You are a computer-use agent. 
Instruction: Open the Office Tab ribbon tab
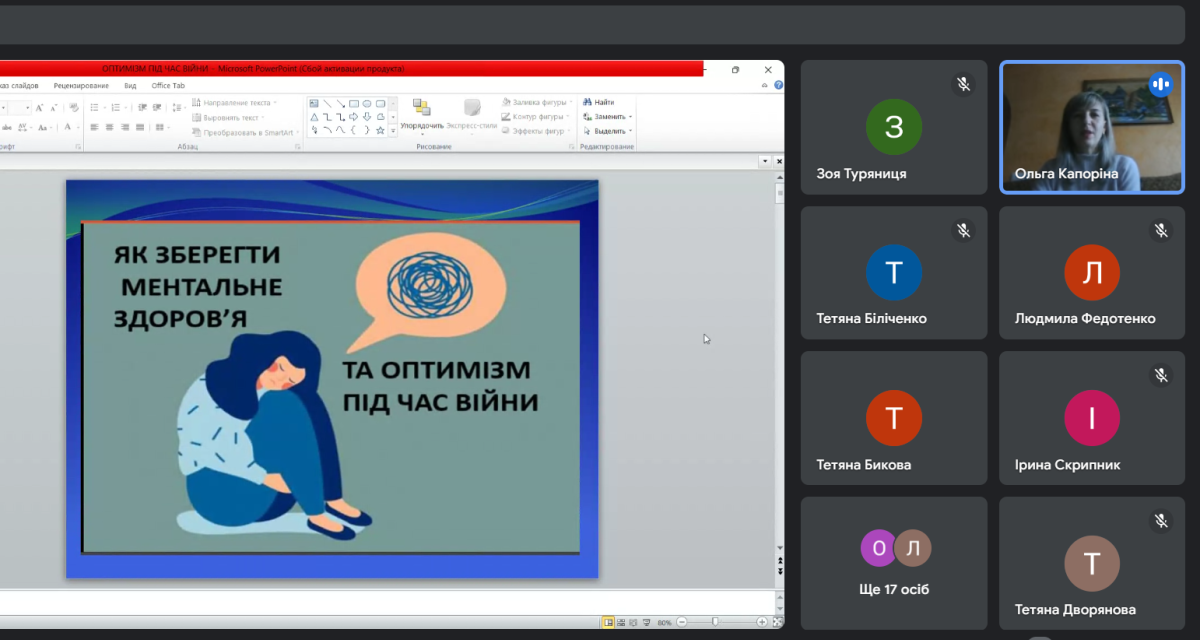click(168, 85)
